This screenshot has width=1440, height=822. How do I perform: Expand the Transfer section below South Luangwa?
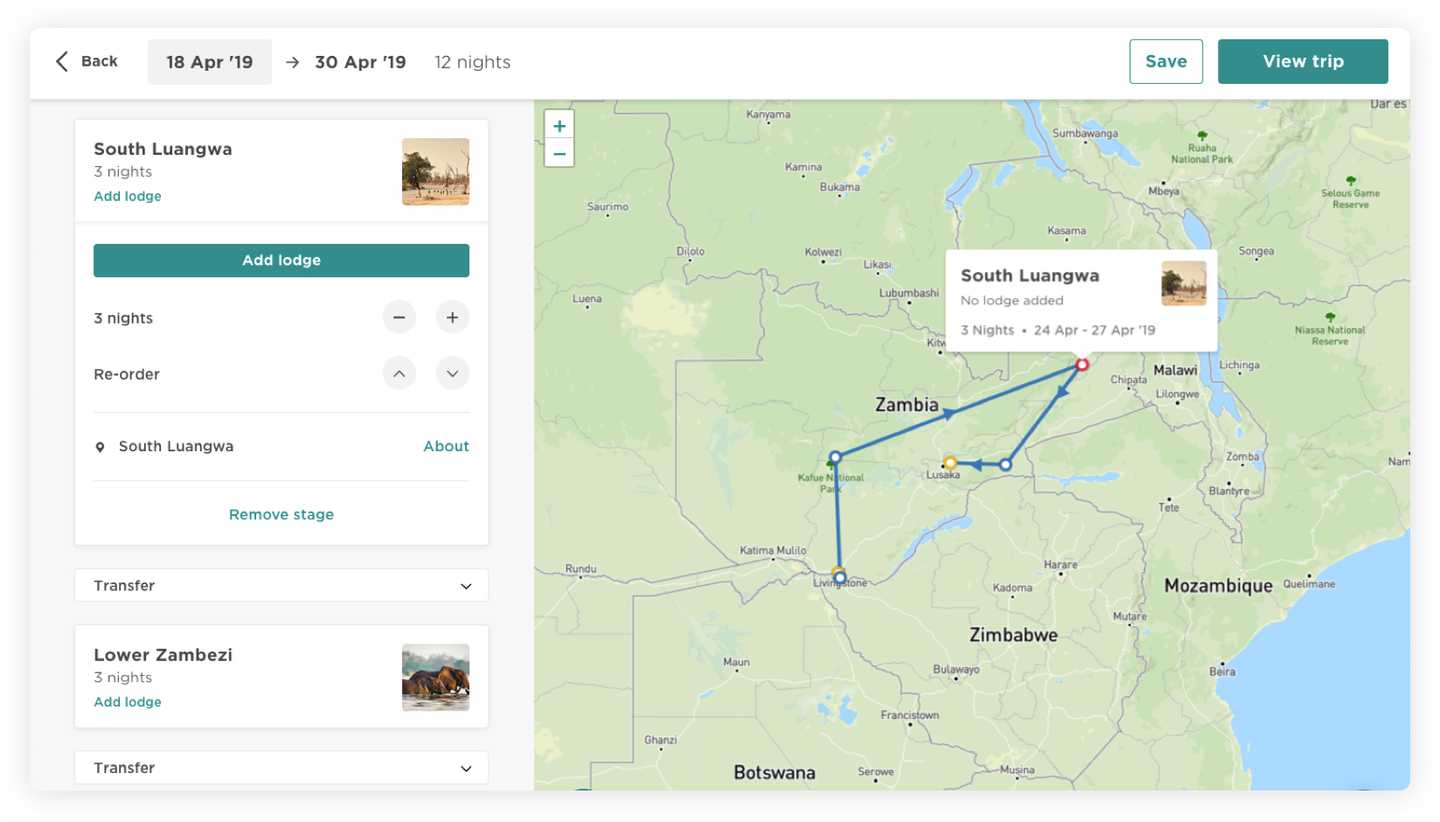coord(281,586)
